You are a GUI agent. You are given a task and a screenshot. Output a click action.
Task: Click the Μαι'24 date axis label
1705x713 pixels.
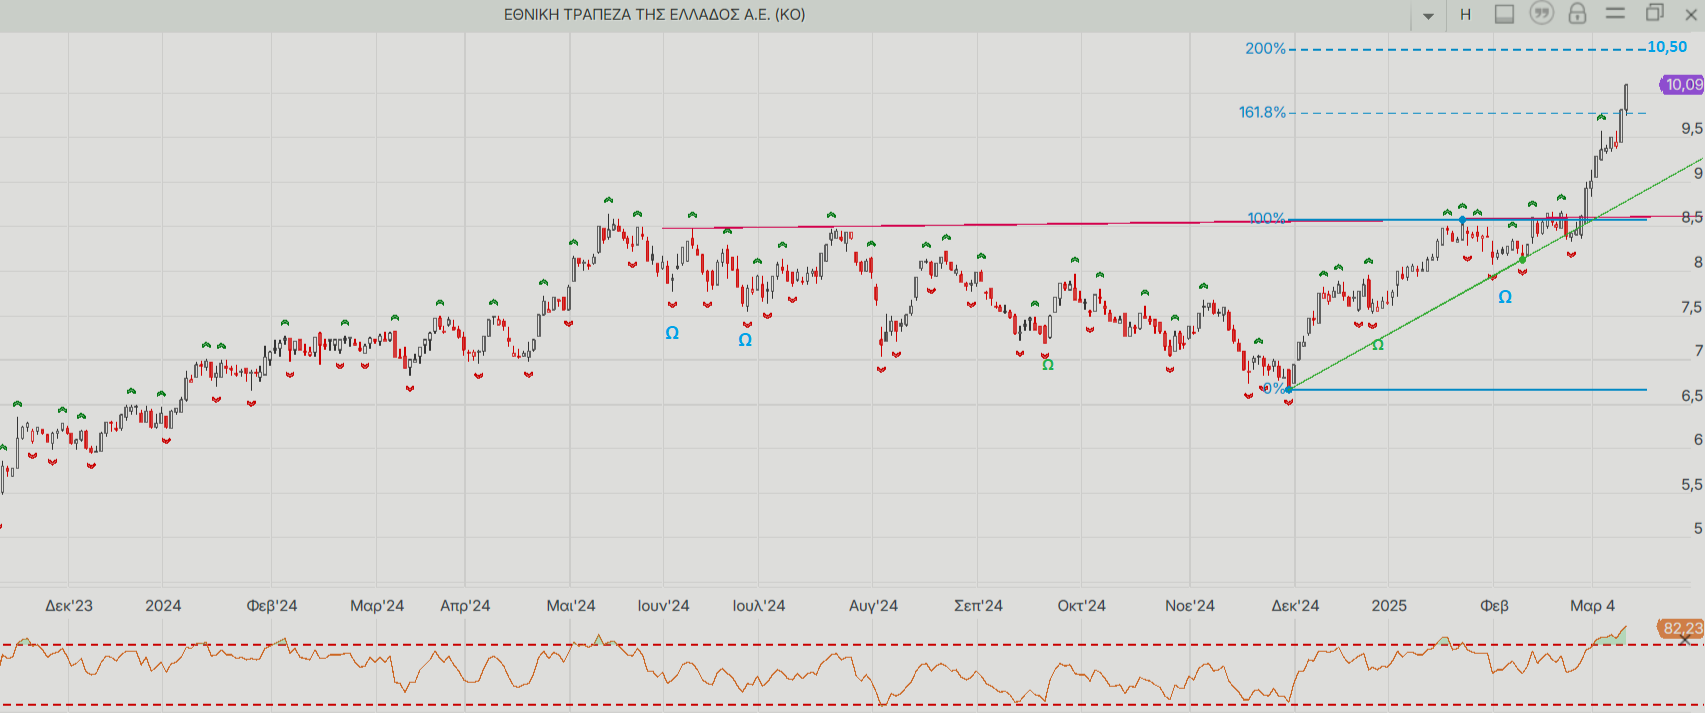pyautogui.click(x=571, y=605)
